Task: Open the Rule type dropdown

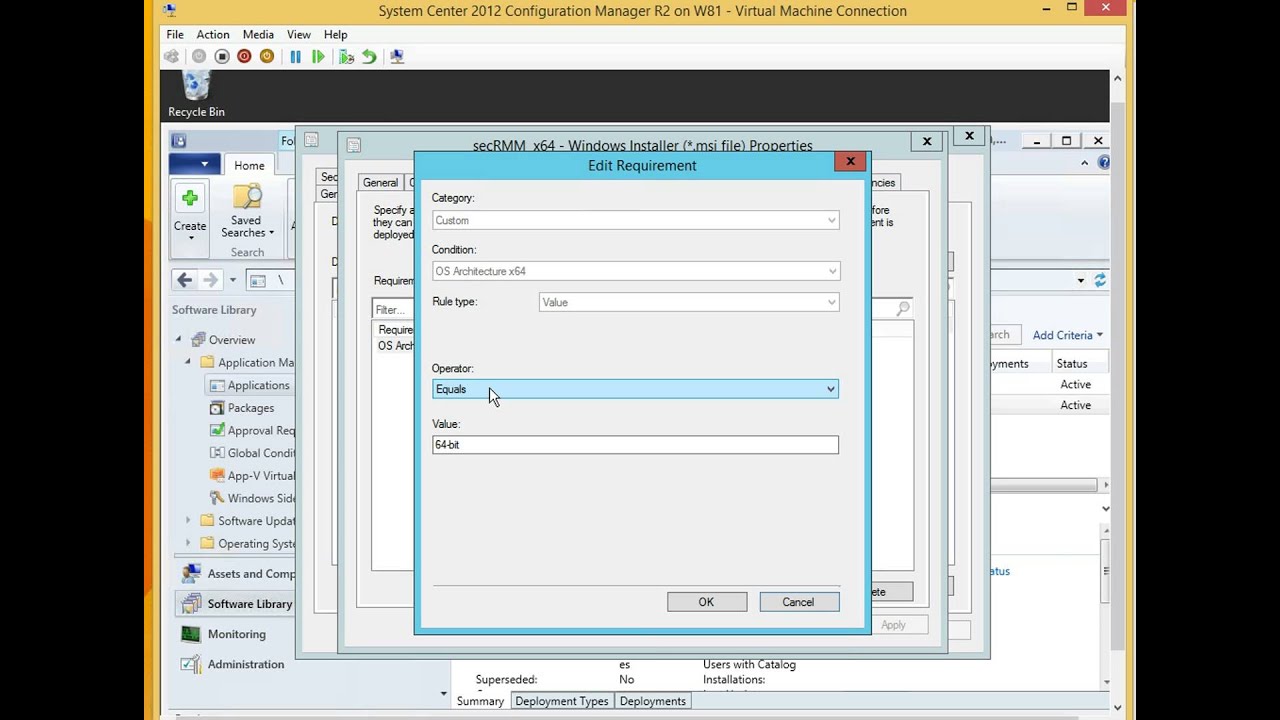Action: pos(689,302)
